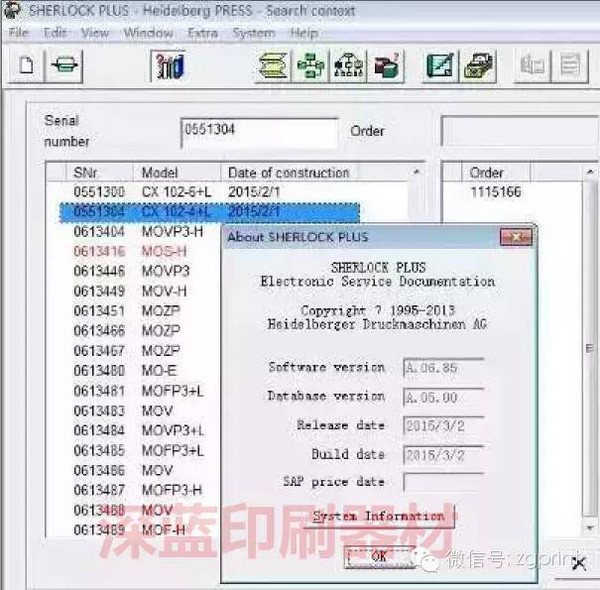Select row 0551300 CX 102-6+L
This screenshot has height=590, width=600.
click(210, 192)
